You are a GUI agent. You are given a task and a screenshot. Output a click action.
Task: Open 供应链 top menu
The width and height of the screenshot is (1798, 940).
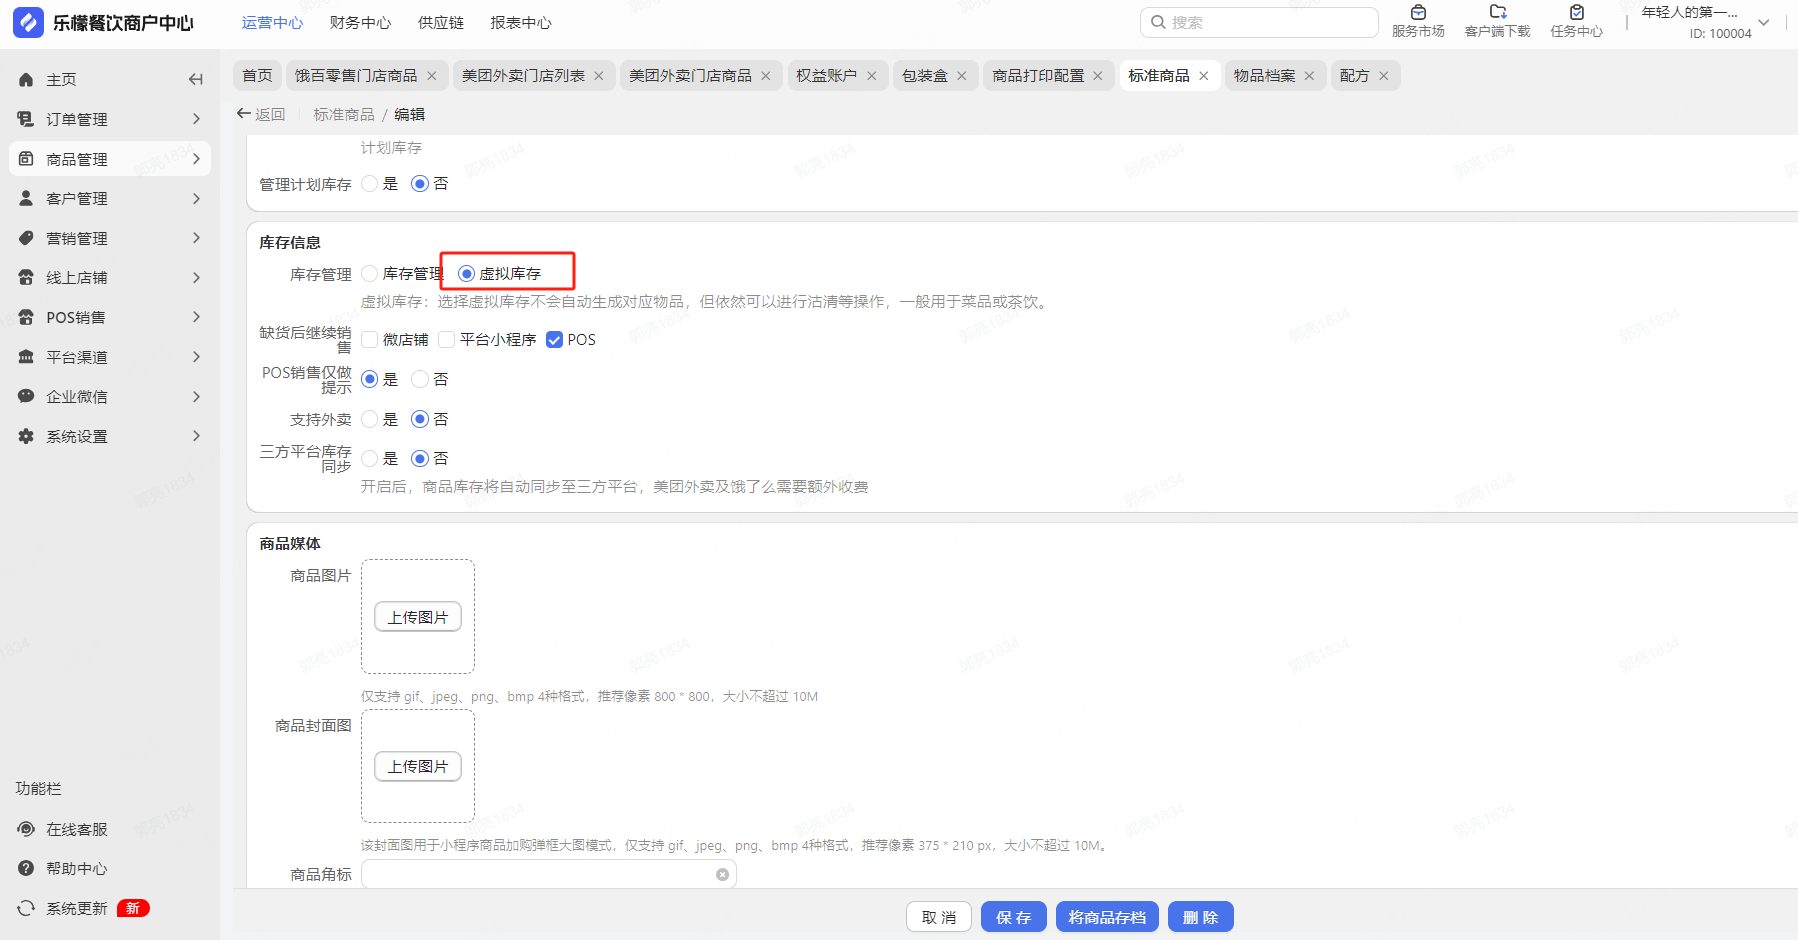pos(441,22)
